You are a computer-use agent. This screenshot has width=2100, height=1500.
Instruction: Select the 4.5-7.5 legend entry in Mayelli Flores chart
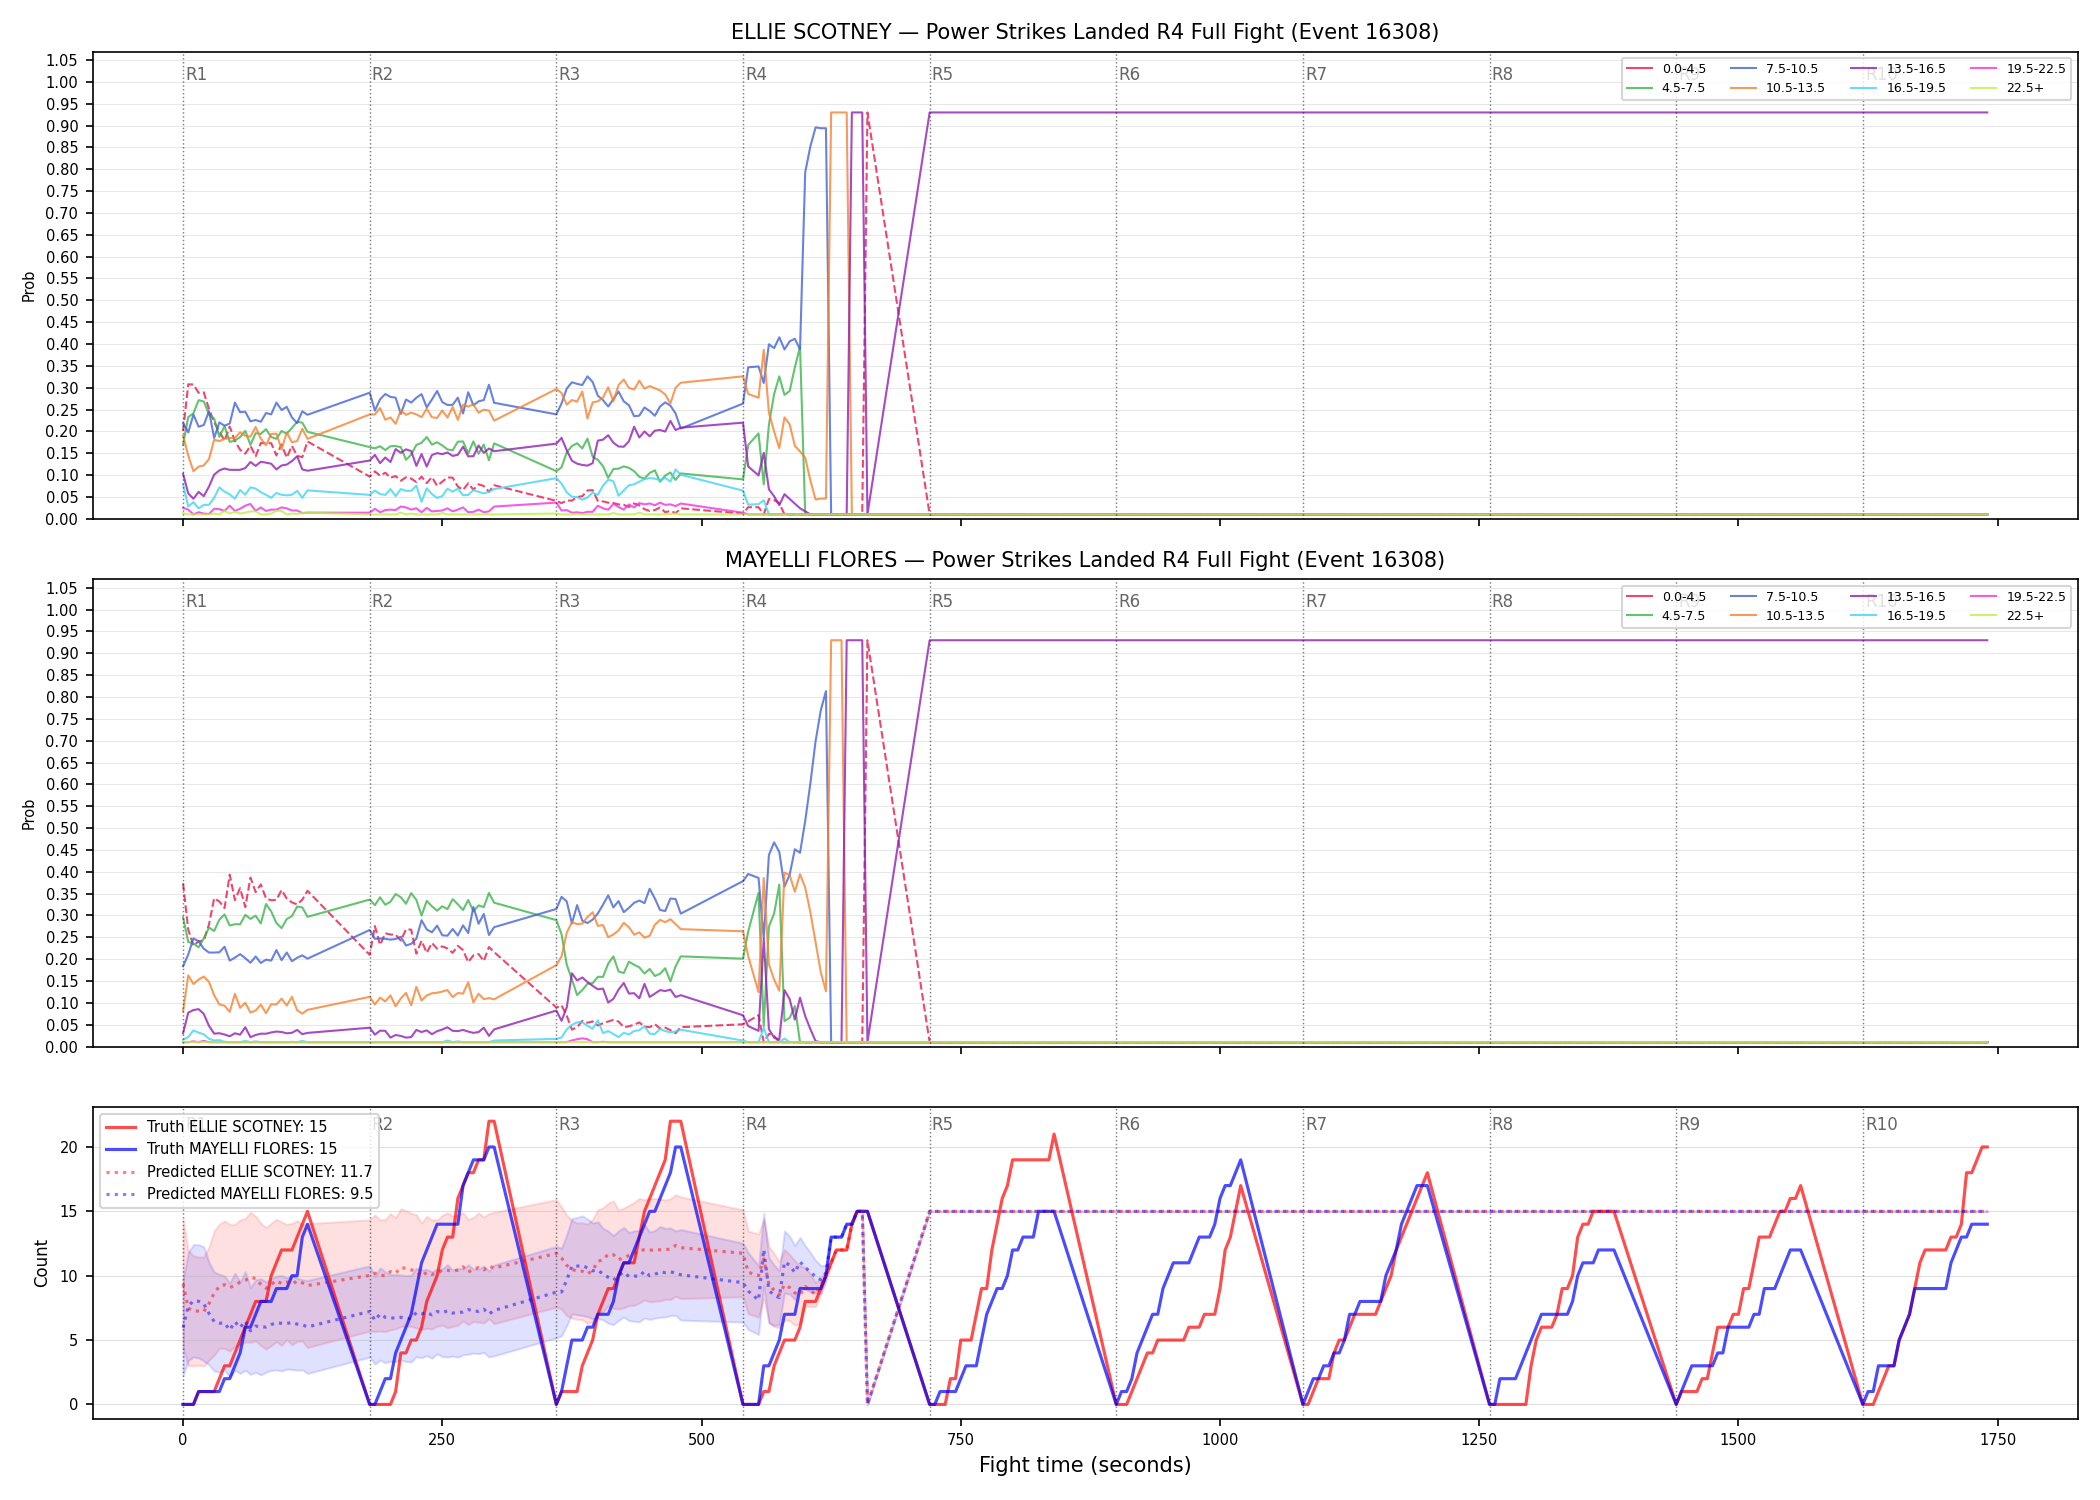(1666, 616)
